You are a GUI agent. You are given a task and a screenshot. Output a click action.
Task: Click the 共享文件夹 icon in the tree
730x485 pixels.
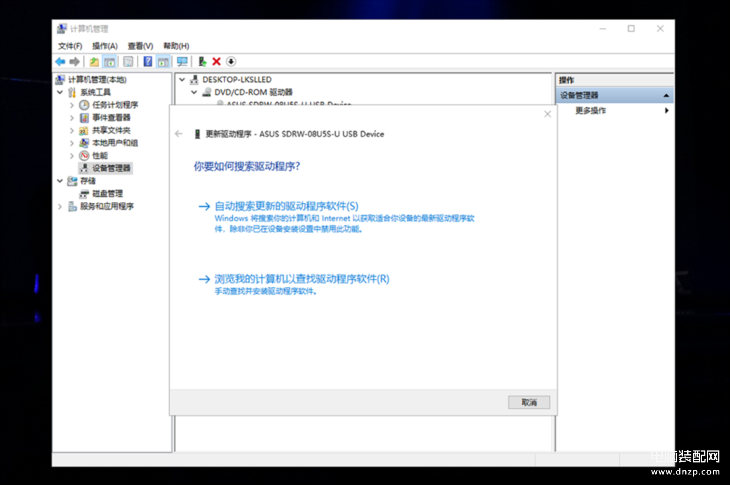(84, 130)
